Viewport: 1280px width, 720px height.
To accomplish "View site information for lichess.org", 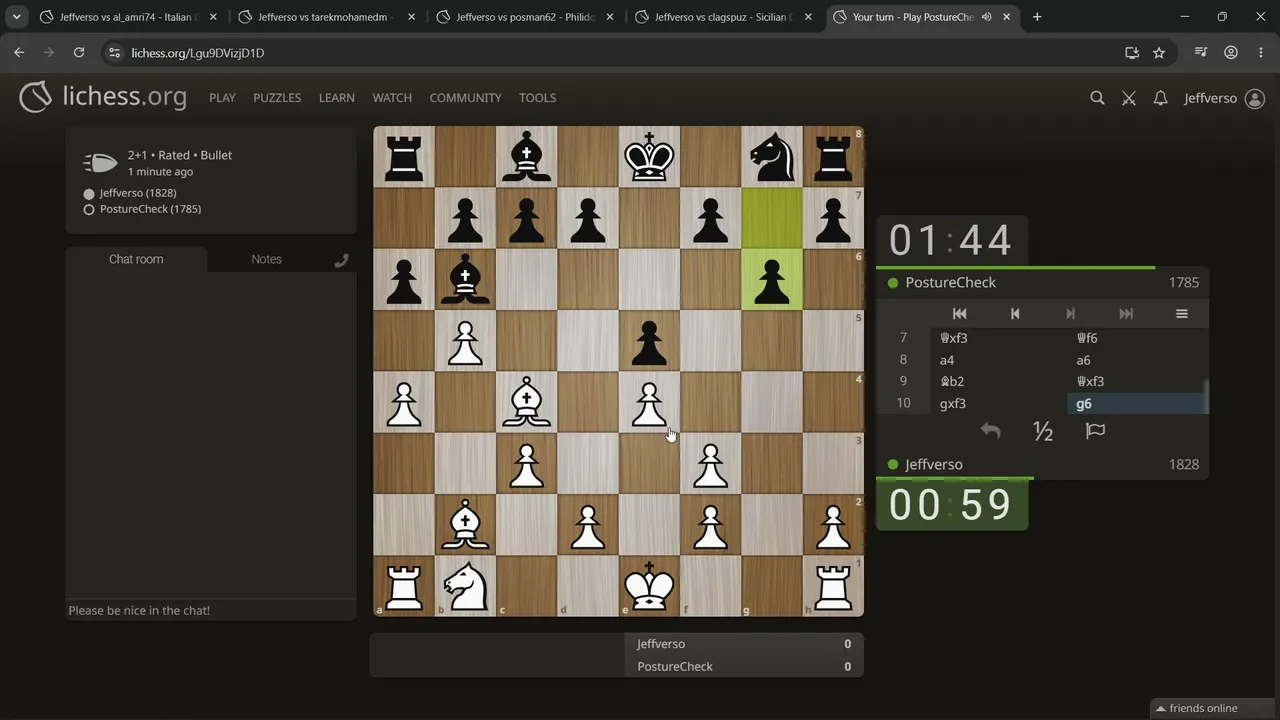I will point(114,53).
